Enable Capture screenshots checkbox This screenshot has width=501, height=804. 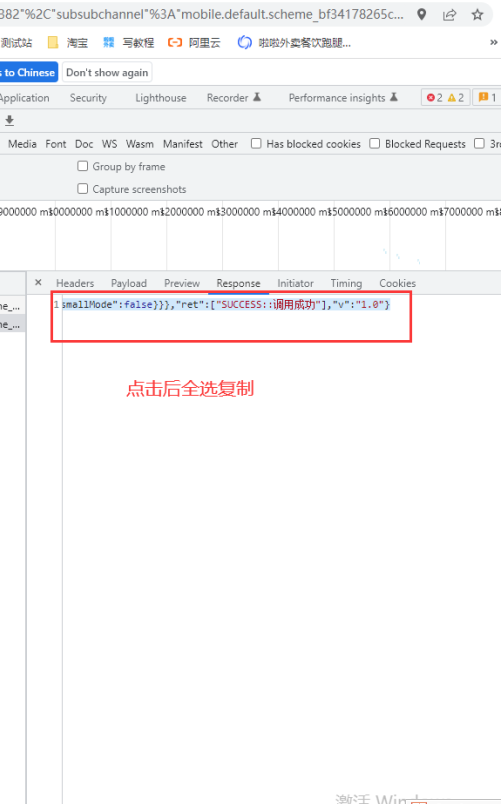tap(83, 189)
